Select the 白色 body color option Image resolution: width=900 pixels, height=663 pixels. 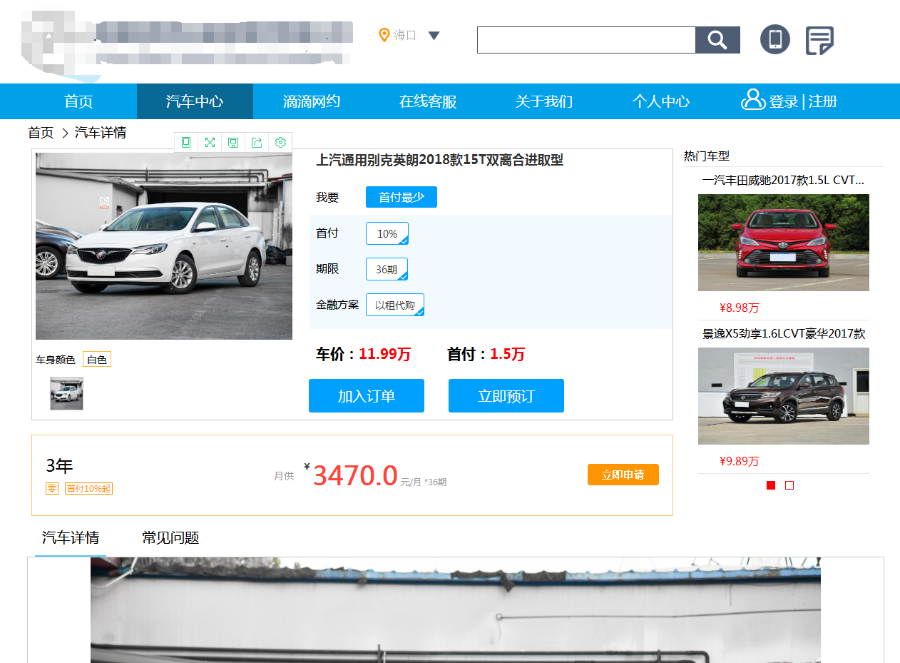(x=97, y=359)
